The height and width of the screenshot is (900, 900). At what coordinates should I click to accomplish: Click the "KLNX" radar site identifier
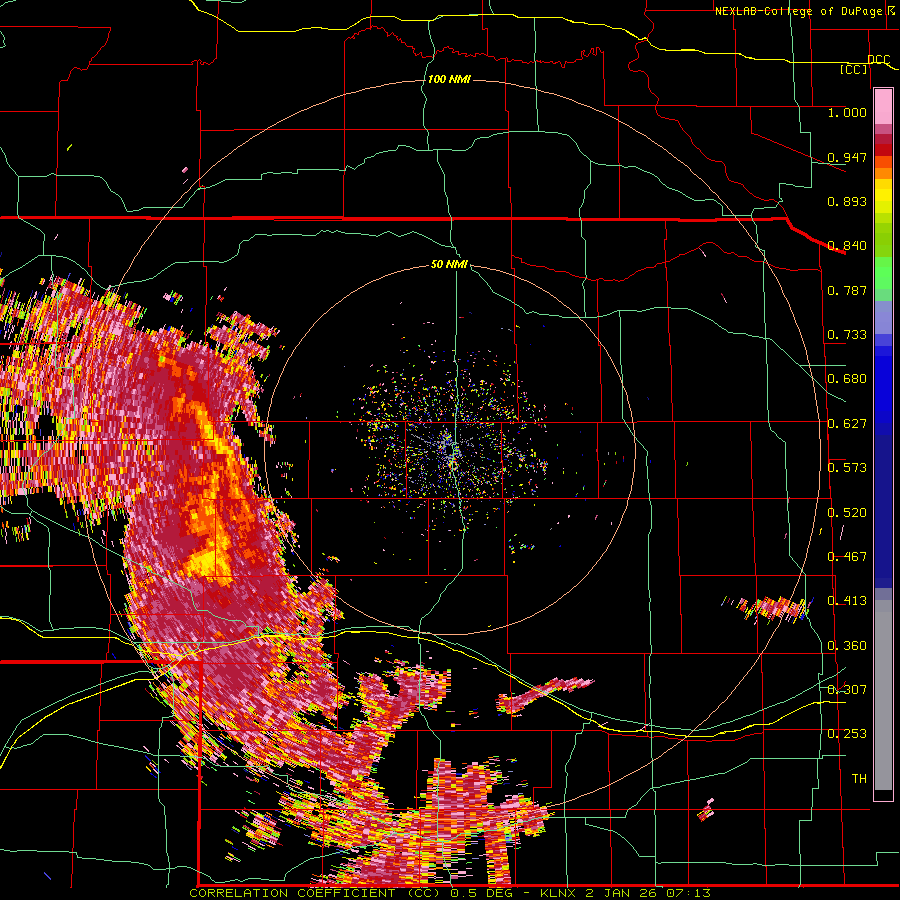560,893
